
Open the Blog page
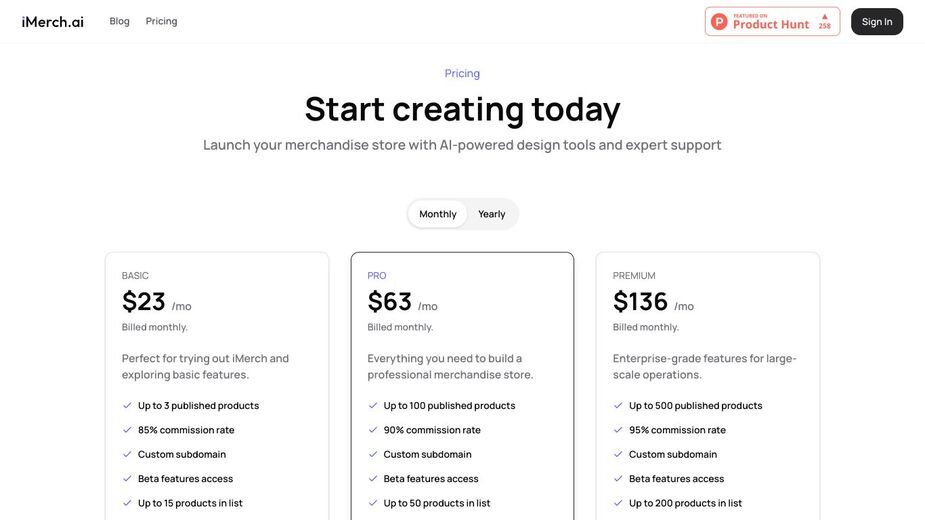point(119,21)
